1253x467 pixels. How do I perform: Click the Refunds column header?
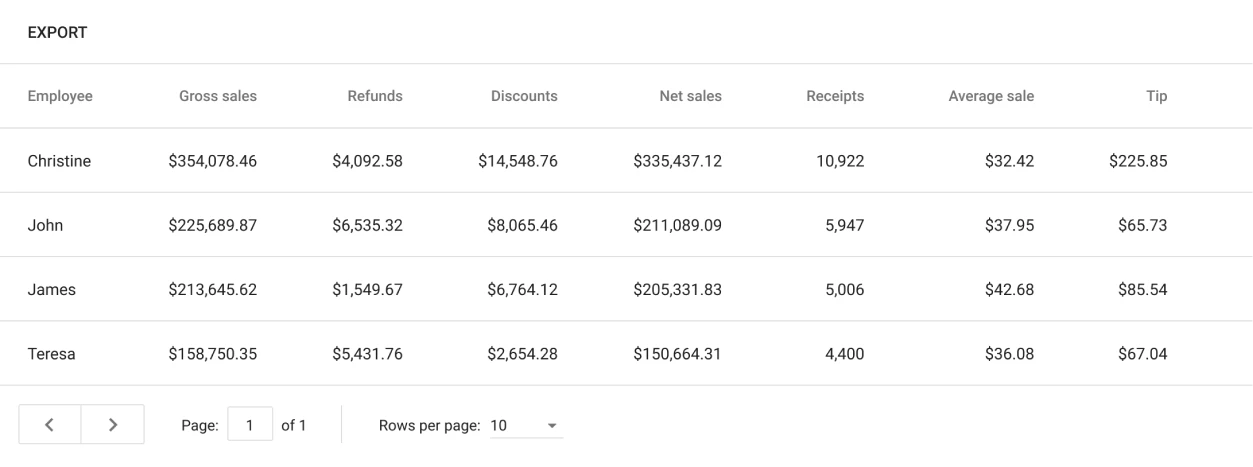pyautogui.click(x=374, y=97)
